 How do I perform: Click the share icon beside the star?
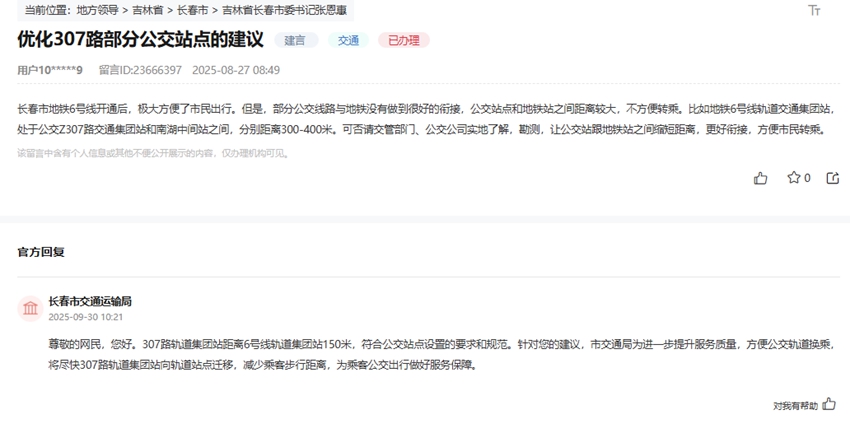tap(833, 178)
